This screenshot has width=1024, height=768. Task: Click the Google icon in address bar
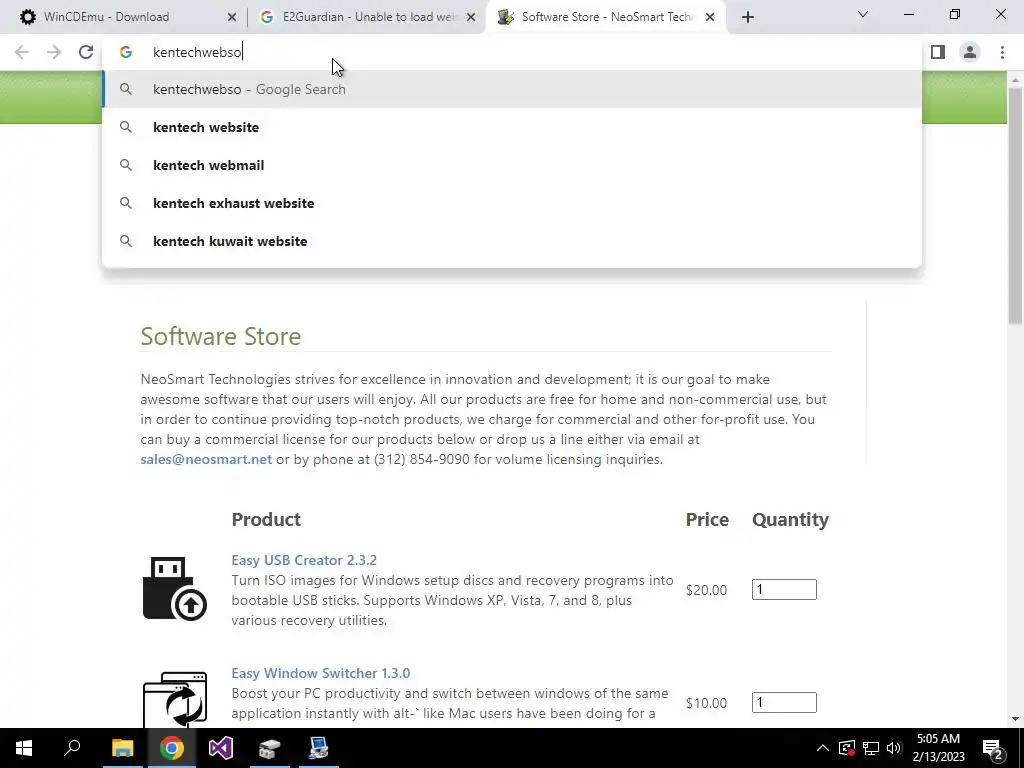[126, 52]
